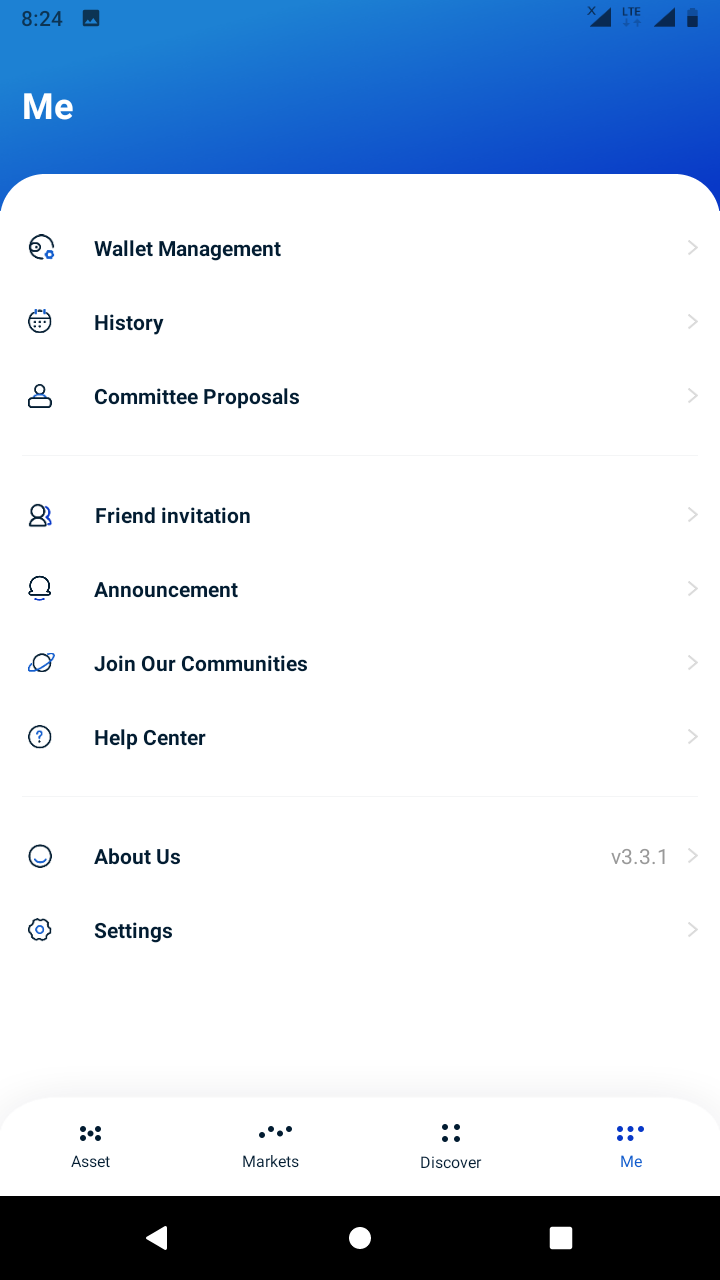This screenshot has width=720, height=1280.
Task: Open Committee Proposals label
Action: tap(197, 397)
